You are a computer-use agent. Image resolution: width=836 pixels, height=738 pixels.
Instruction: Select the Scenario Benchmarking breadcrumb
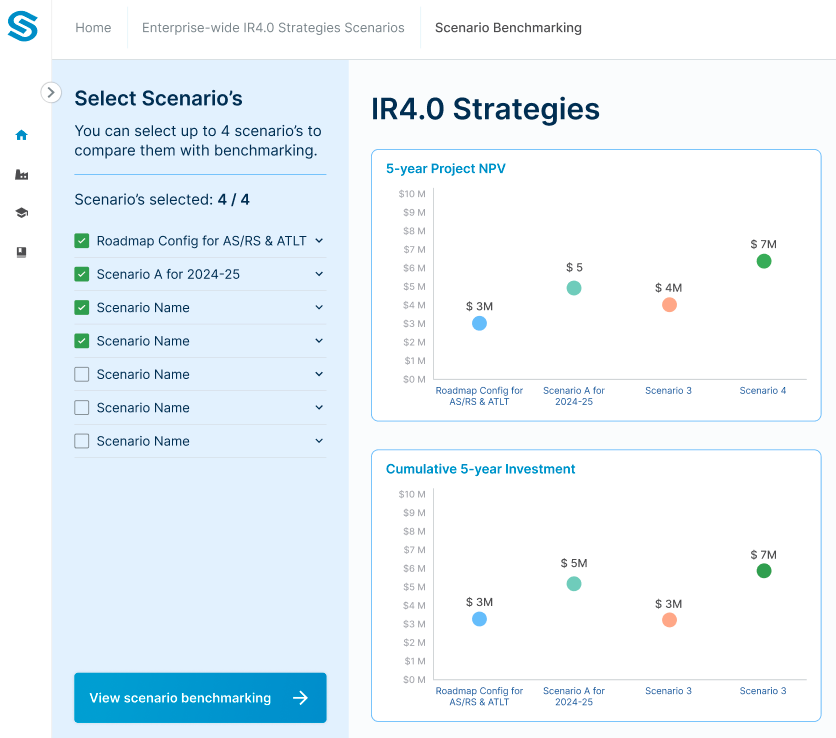coord(508,28)
